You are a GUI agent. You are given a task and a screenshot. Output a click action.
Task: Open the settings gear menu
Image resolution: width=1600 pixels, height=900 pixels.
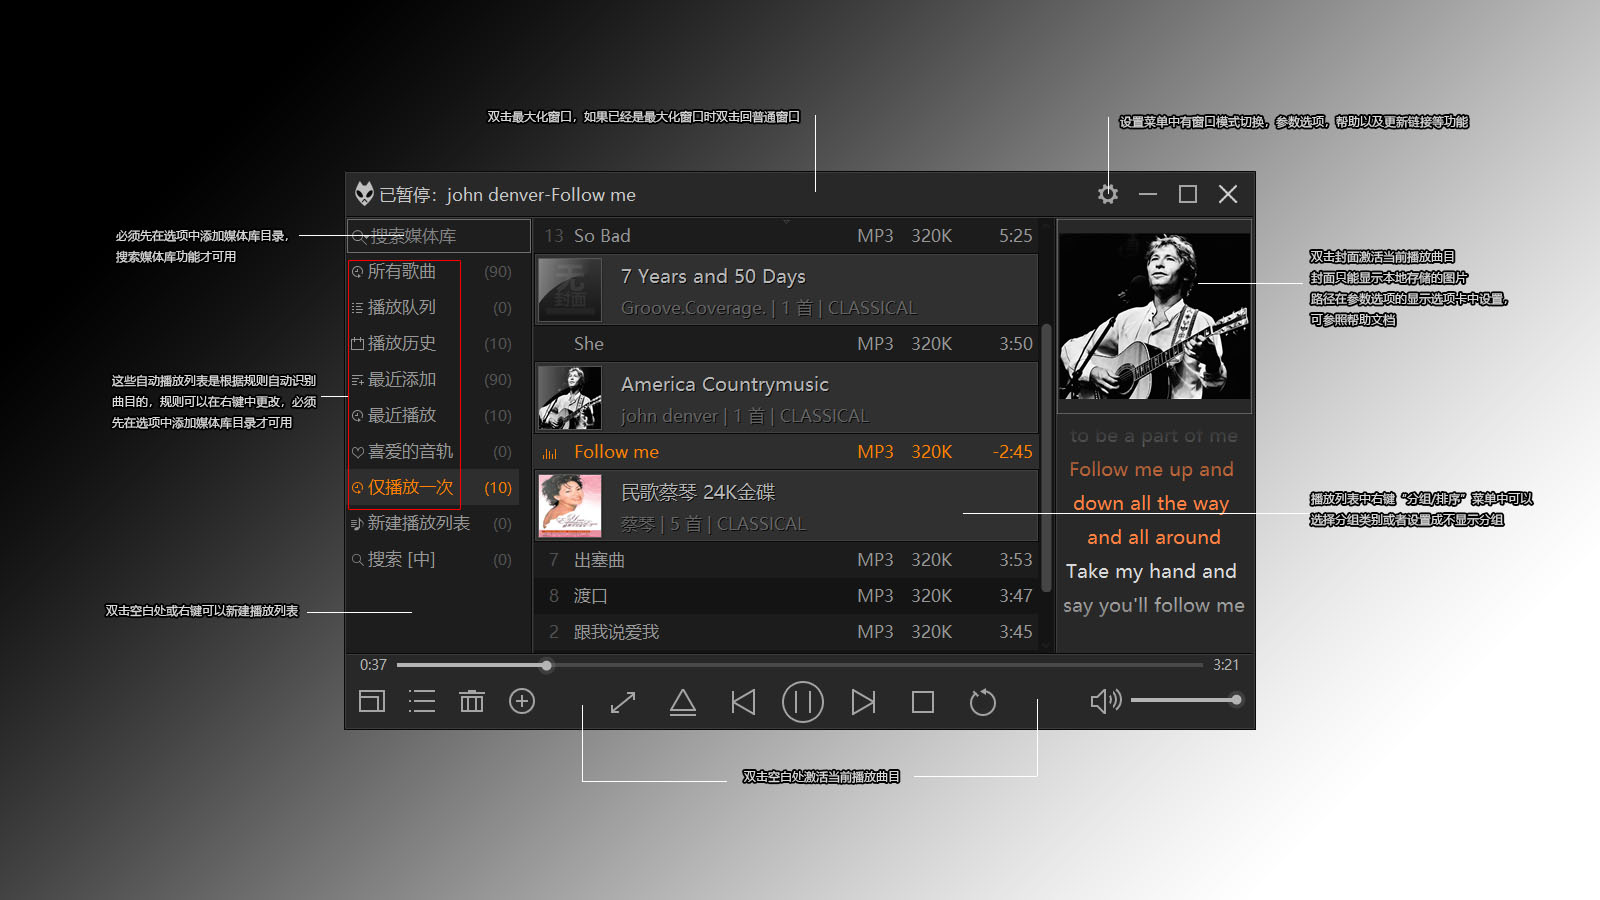pyautogui.click(x=1108, y=194)
